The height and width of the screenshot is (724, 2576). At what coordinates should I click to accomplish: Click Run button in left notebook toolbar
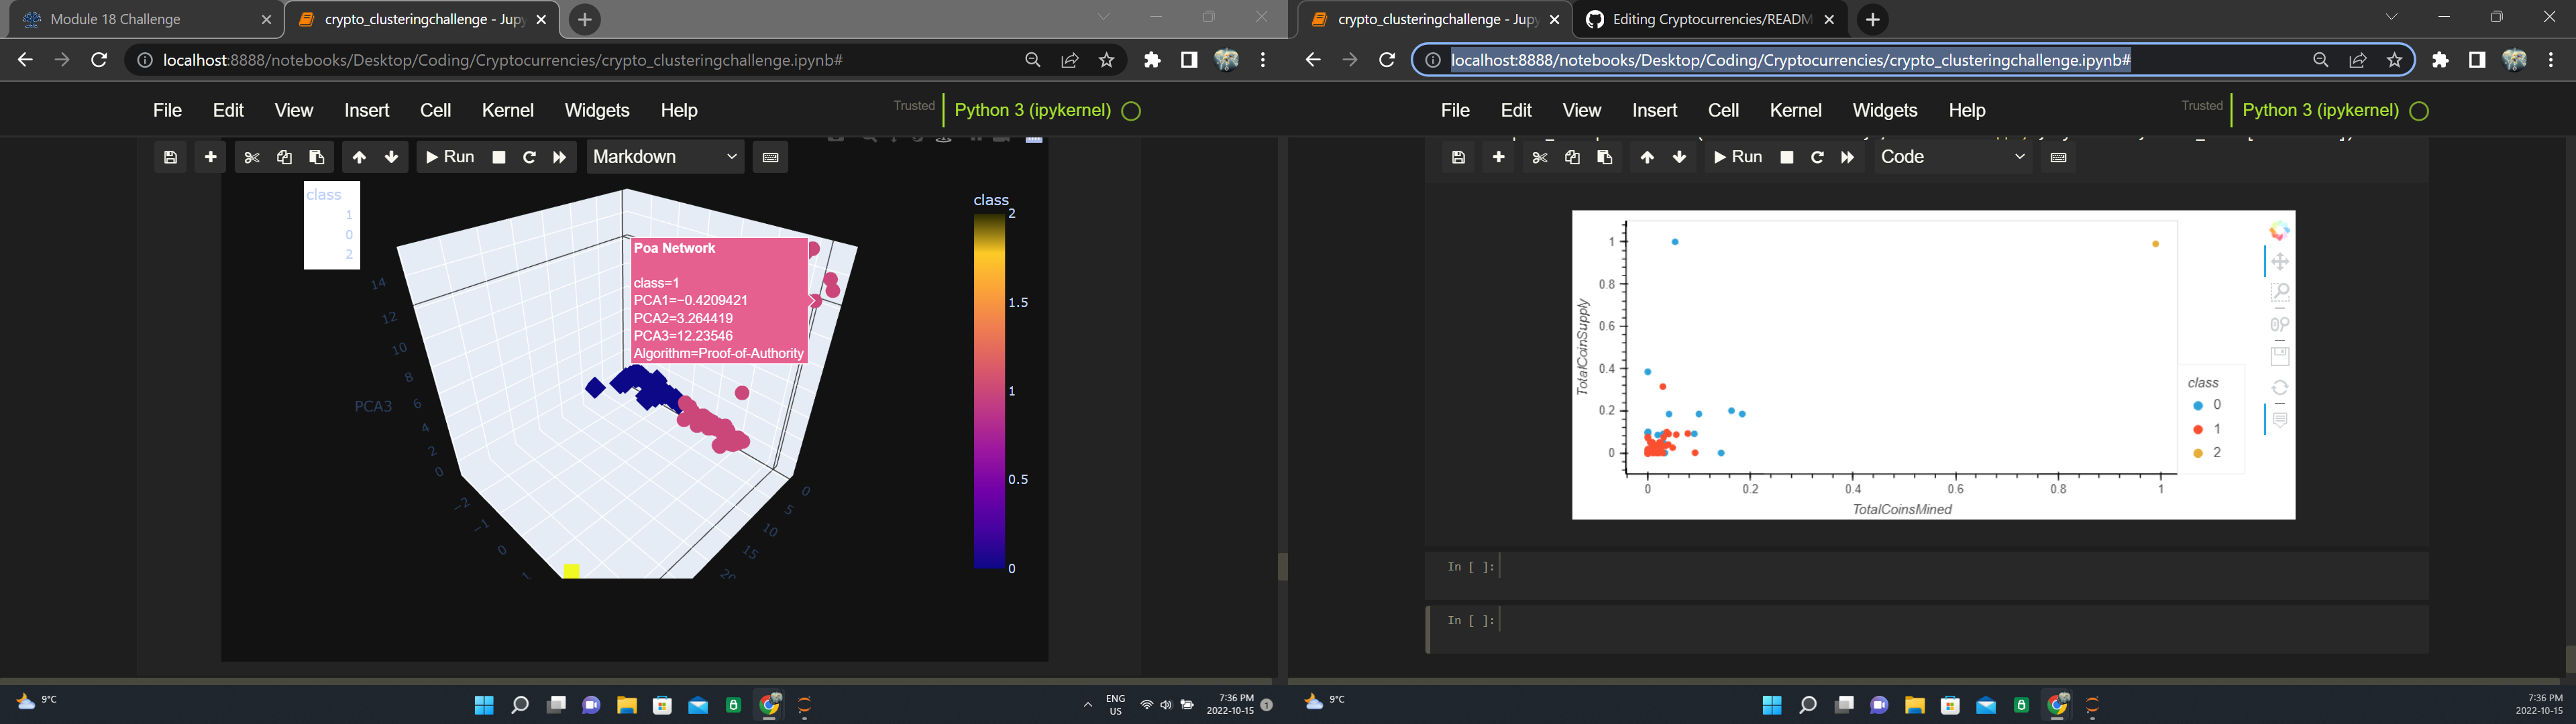[x=450, y=157]
